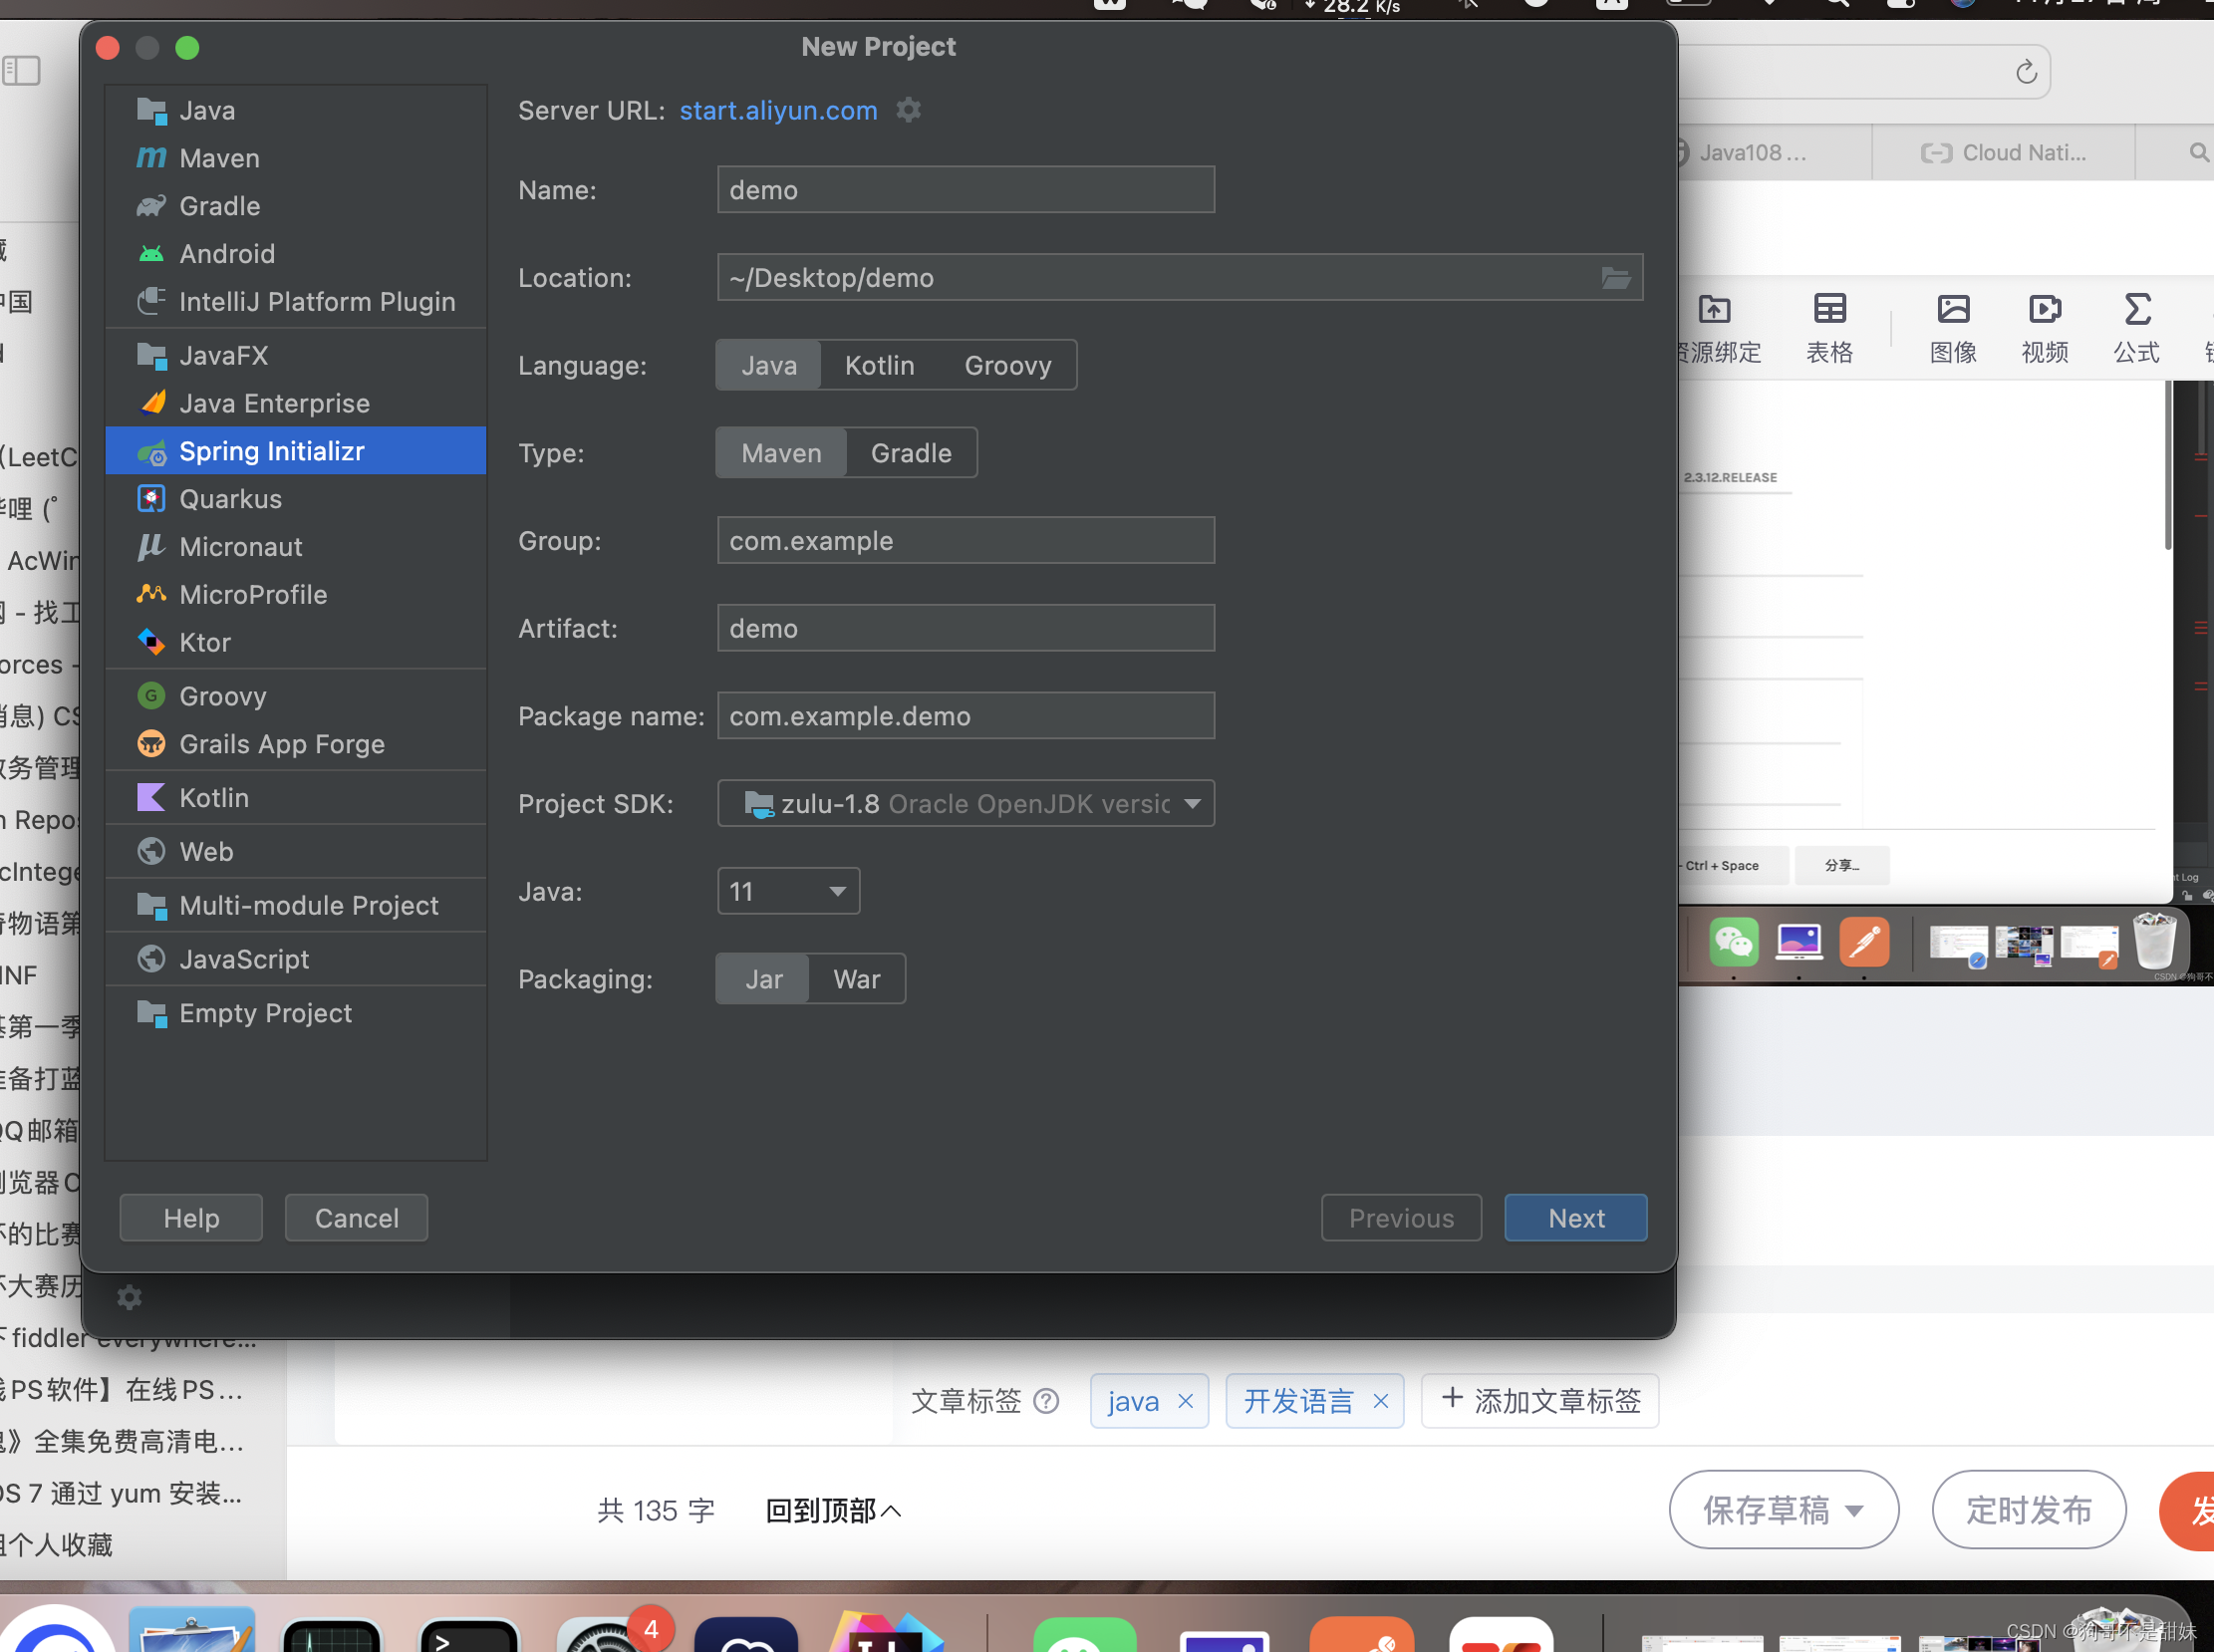The width and height of the screenshot is (2214, 1652).
Task: Click settings gear next to server URL
Action: (x=911, y=110)
